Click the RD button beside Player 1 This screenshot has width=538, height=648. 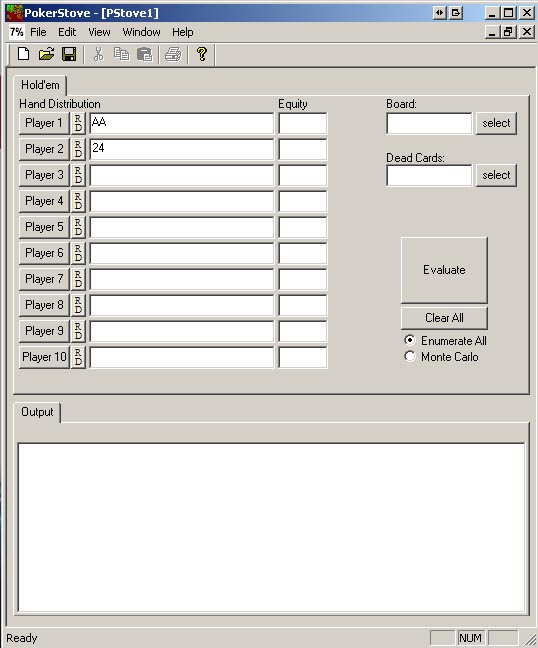[x=78, y=123]
